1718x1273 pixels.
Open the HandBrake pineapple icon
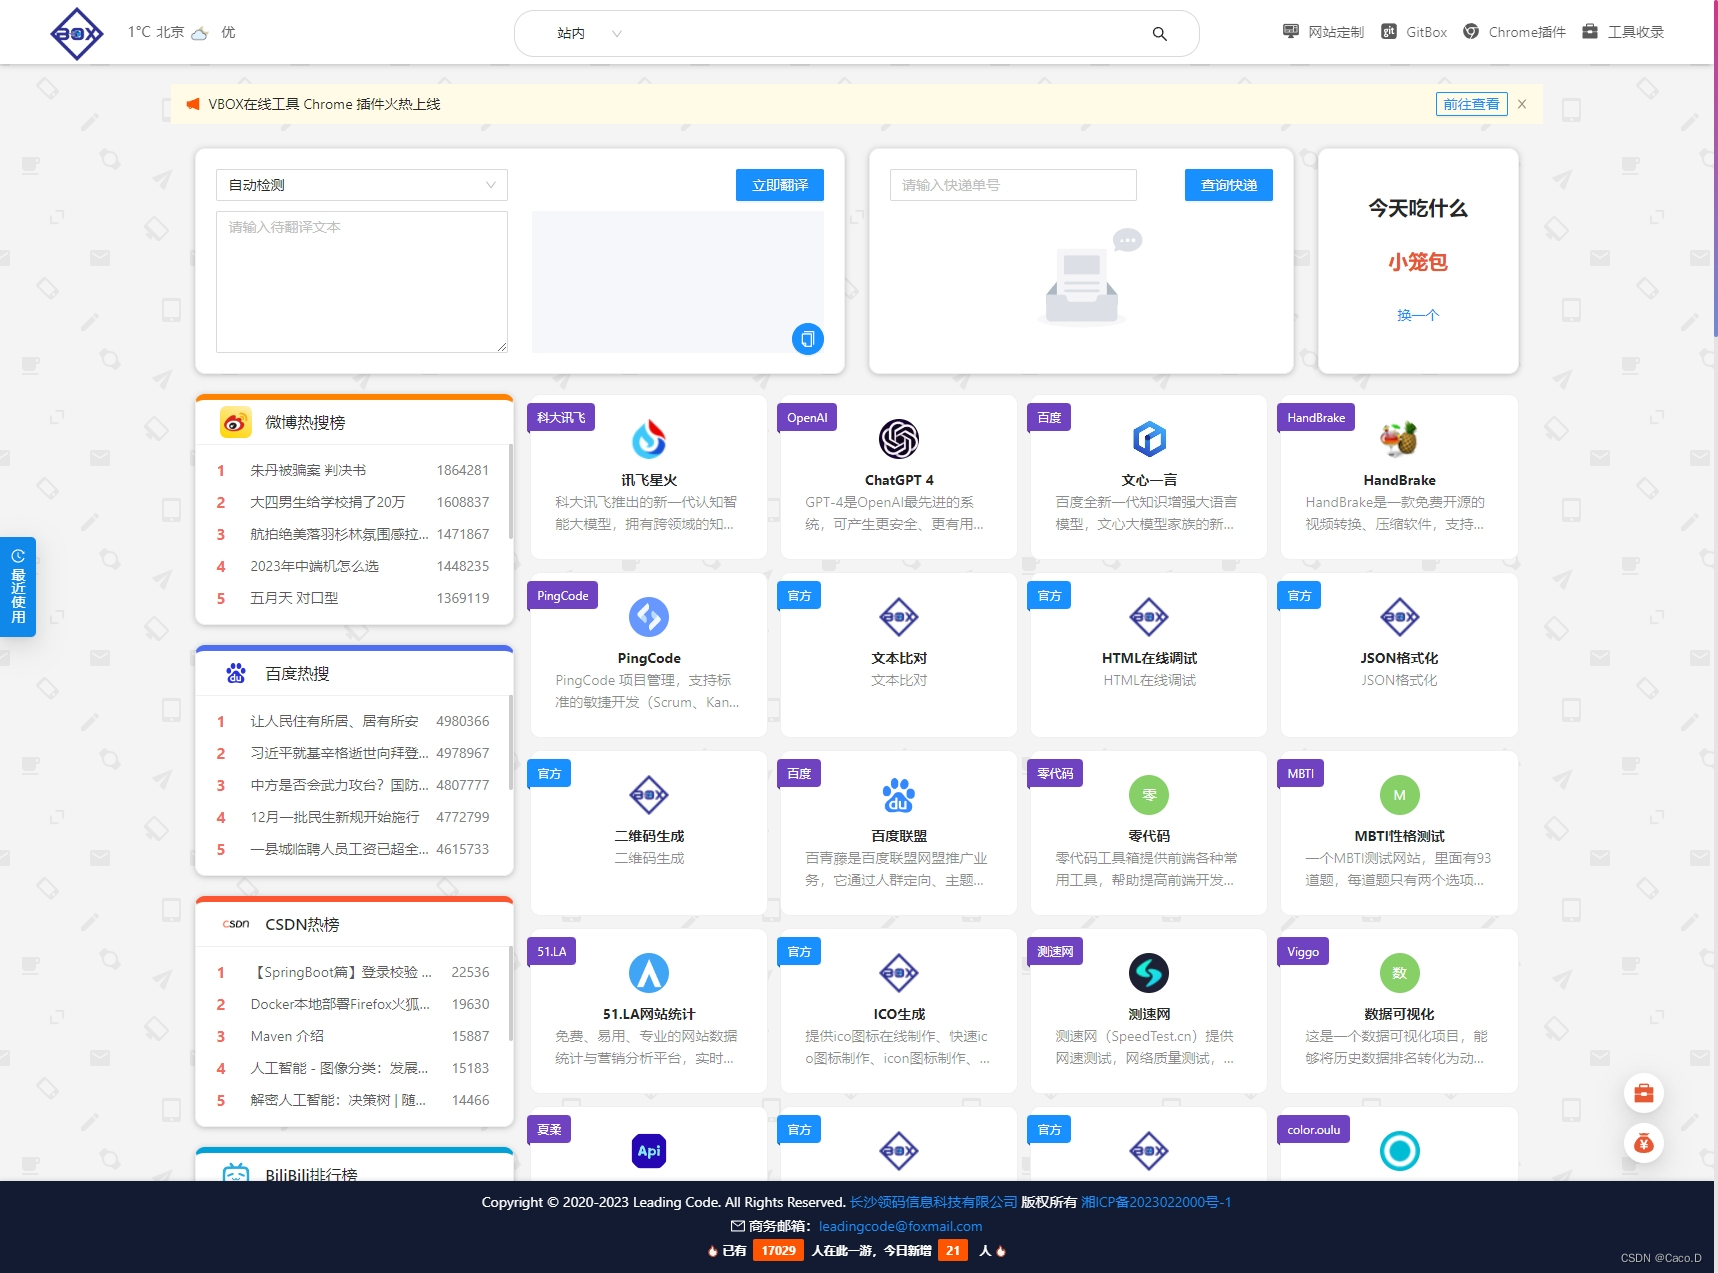click(1399, 439)
